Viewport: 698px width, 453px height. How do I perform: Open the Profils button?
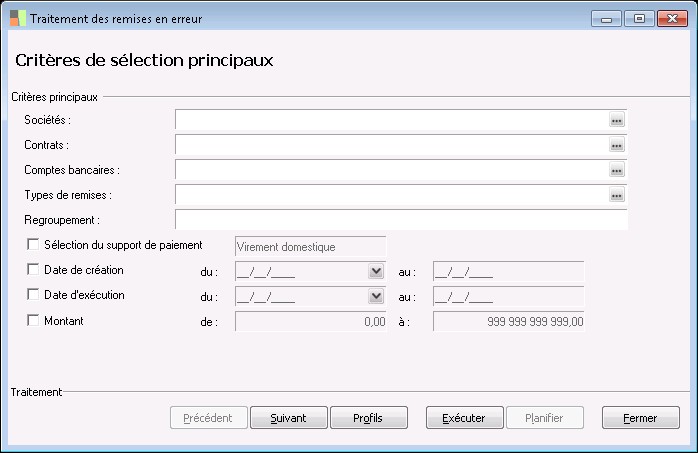coord(368,418)
